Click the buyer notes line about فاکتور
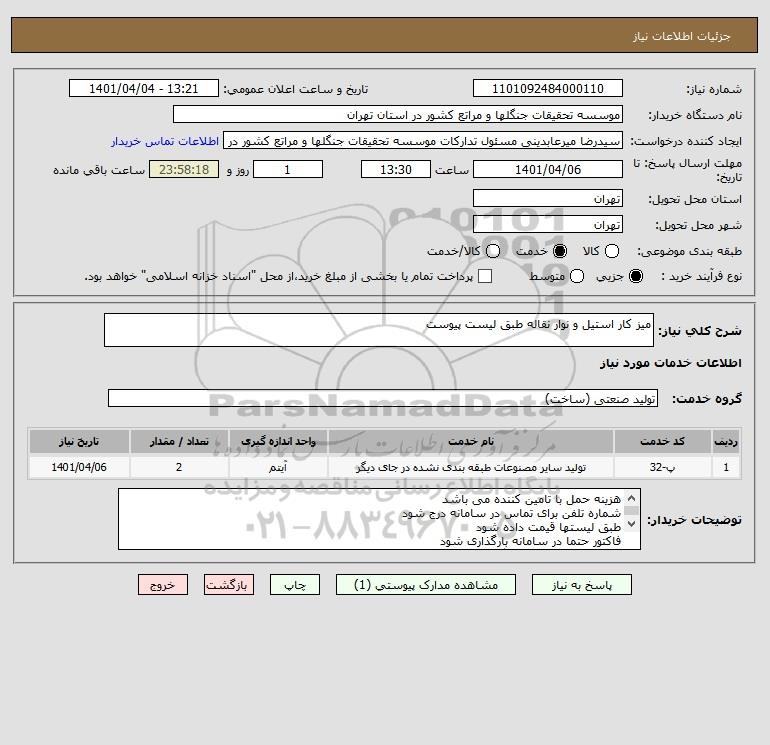The width and height of the screenshot is (770, 745). [530, 541]
